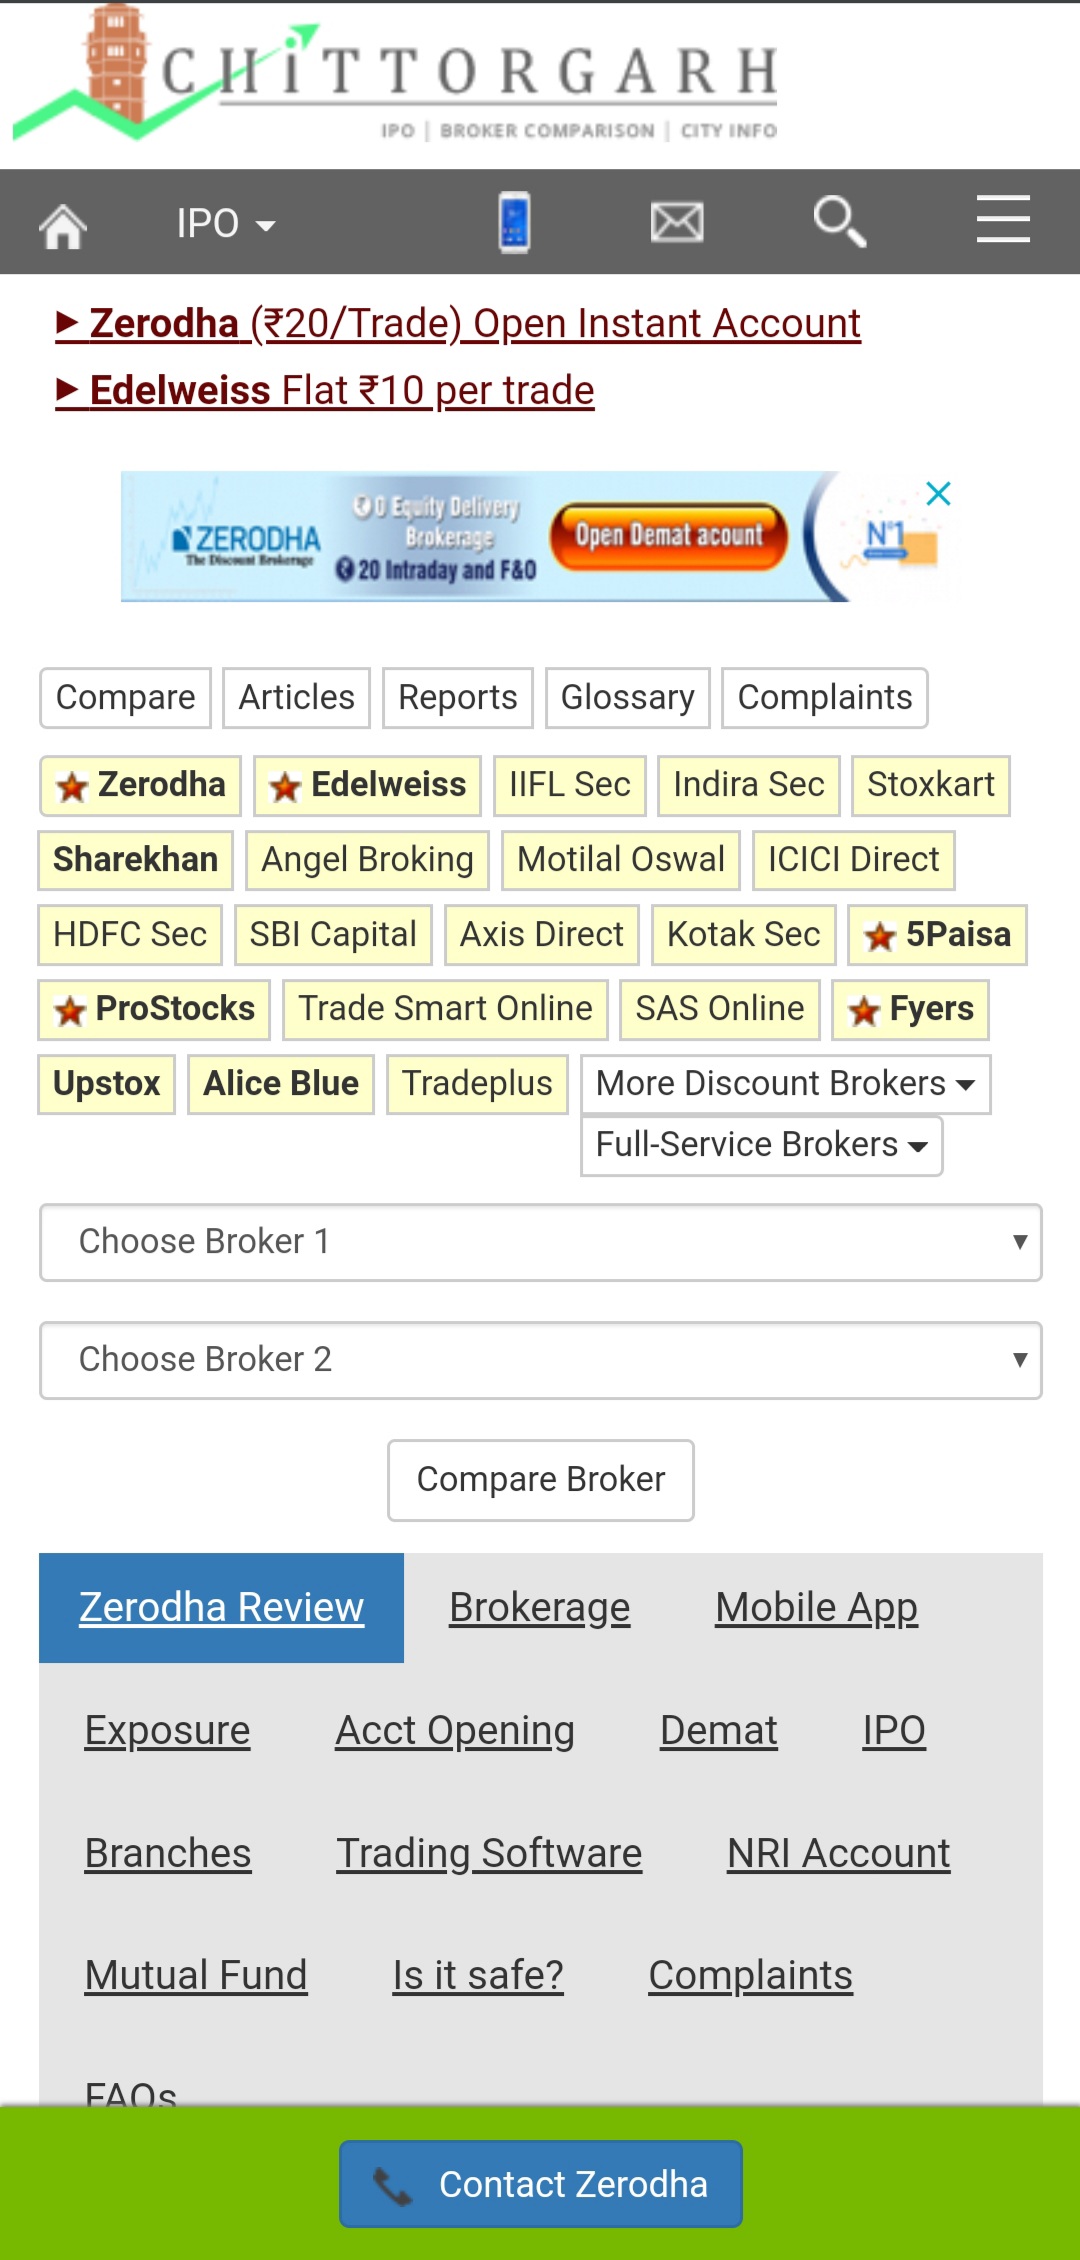1080x2260 pixels.
Task: Expand More Discount Brokers list
Action: (x=785, y=1084)
